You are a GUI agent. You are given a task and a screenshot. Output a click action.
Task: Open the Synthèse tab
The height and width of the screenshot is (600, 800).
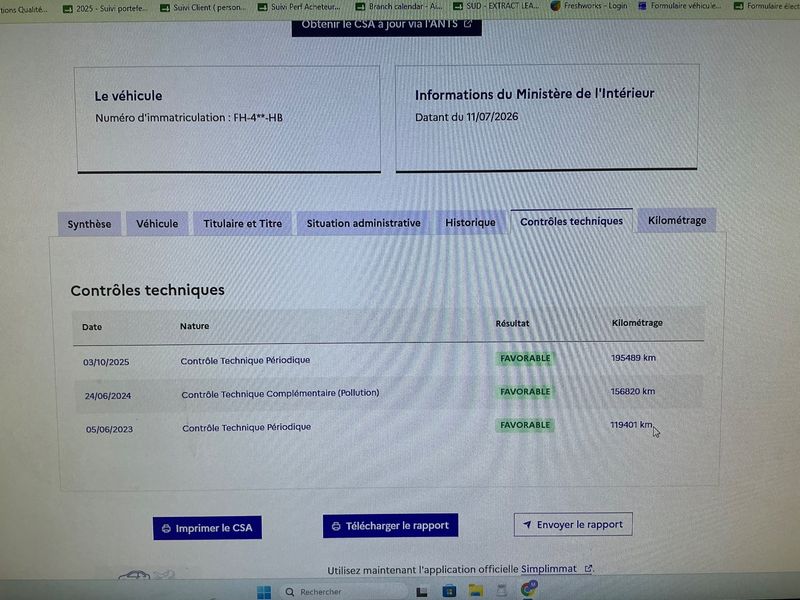pyautogui.click(x=89, y=224)
